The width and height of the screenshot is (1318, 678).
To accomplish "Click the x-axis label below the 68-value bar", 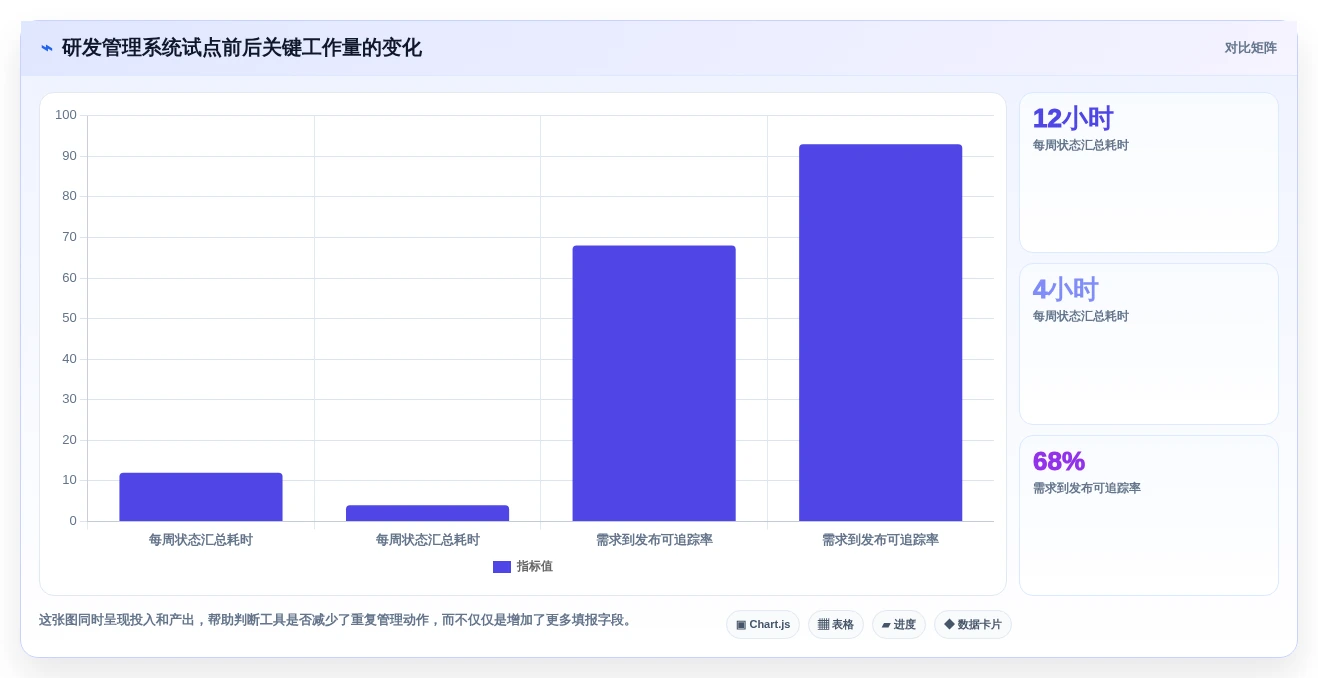I will pos(654,540).
